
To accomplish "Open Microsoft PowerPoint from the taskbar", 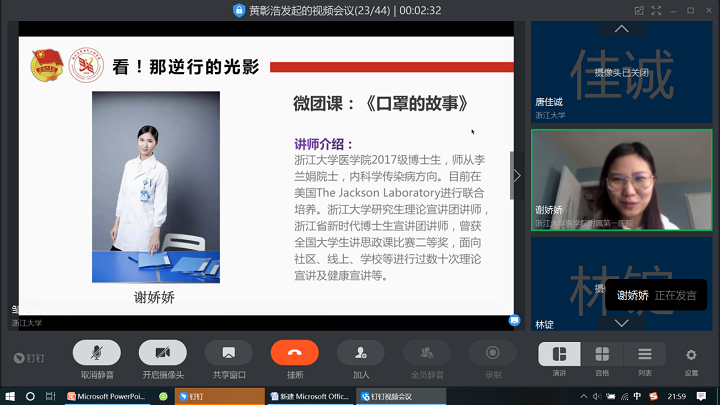I will click(107, 396).
